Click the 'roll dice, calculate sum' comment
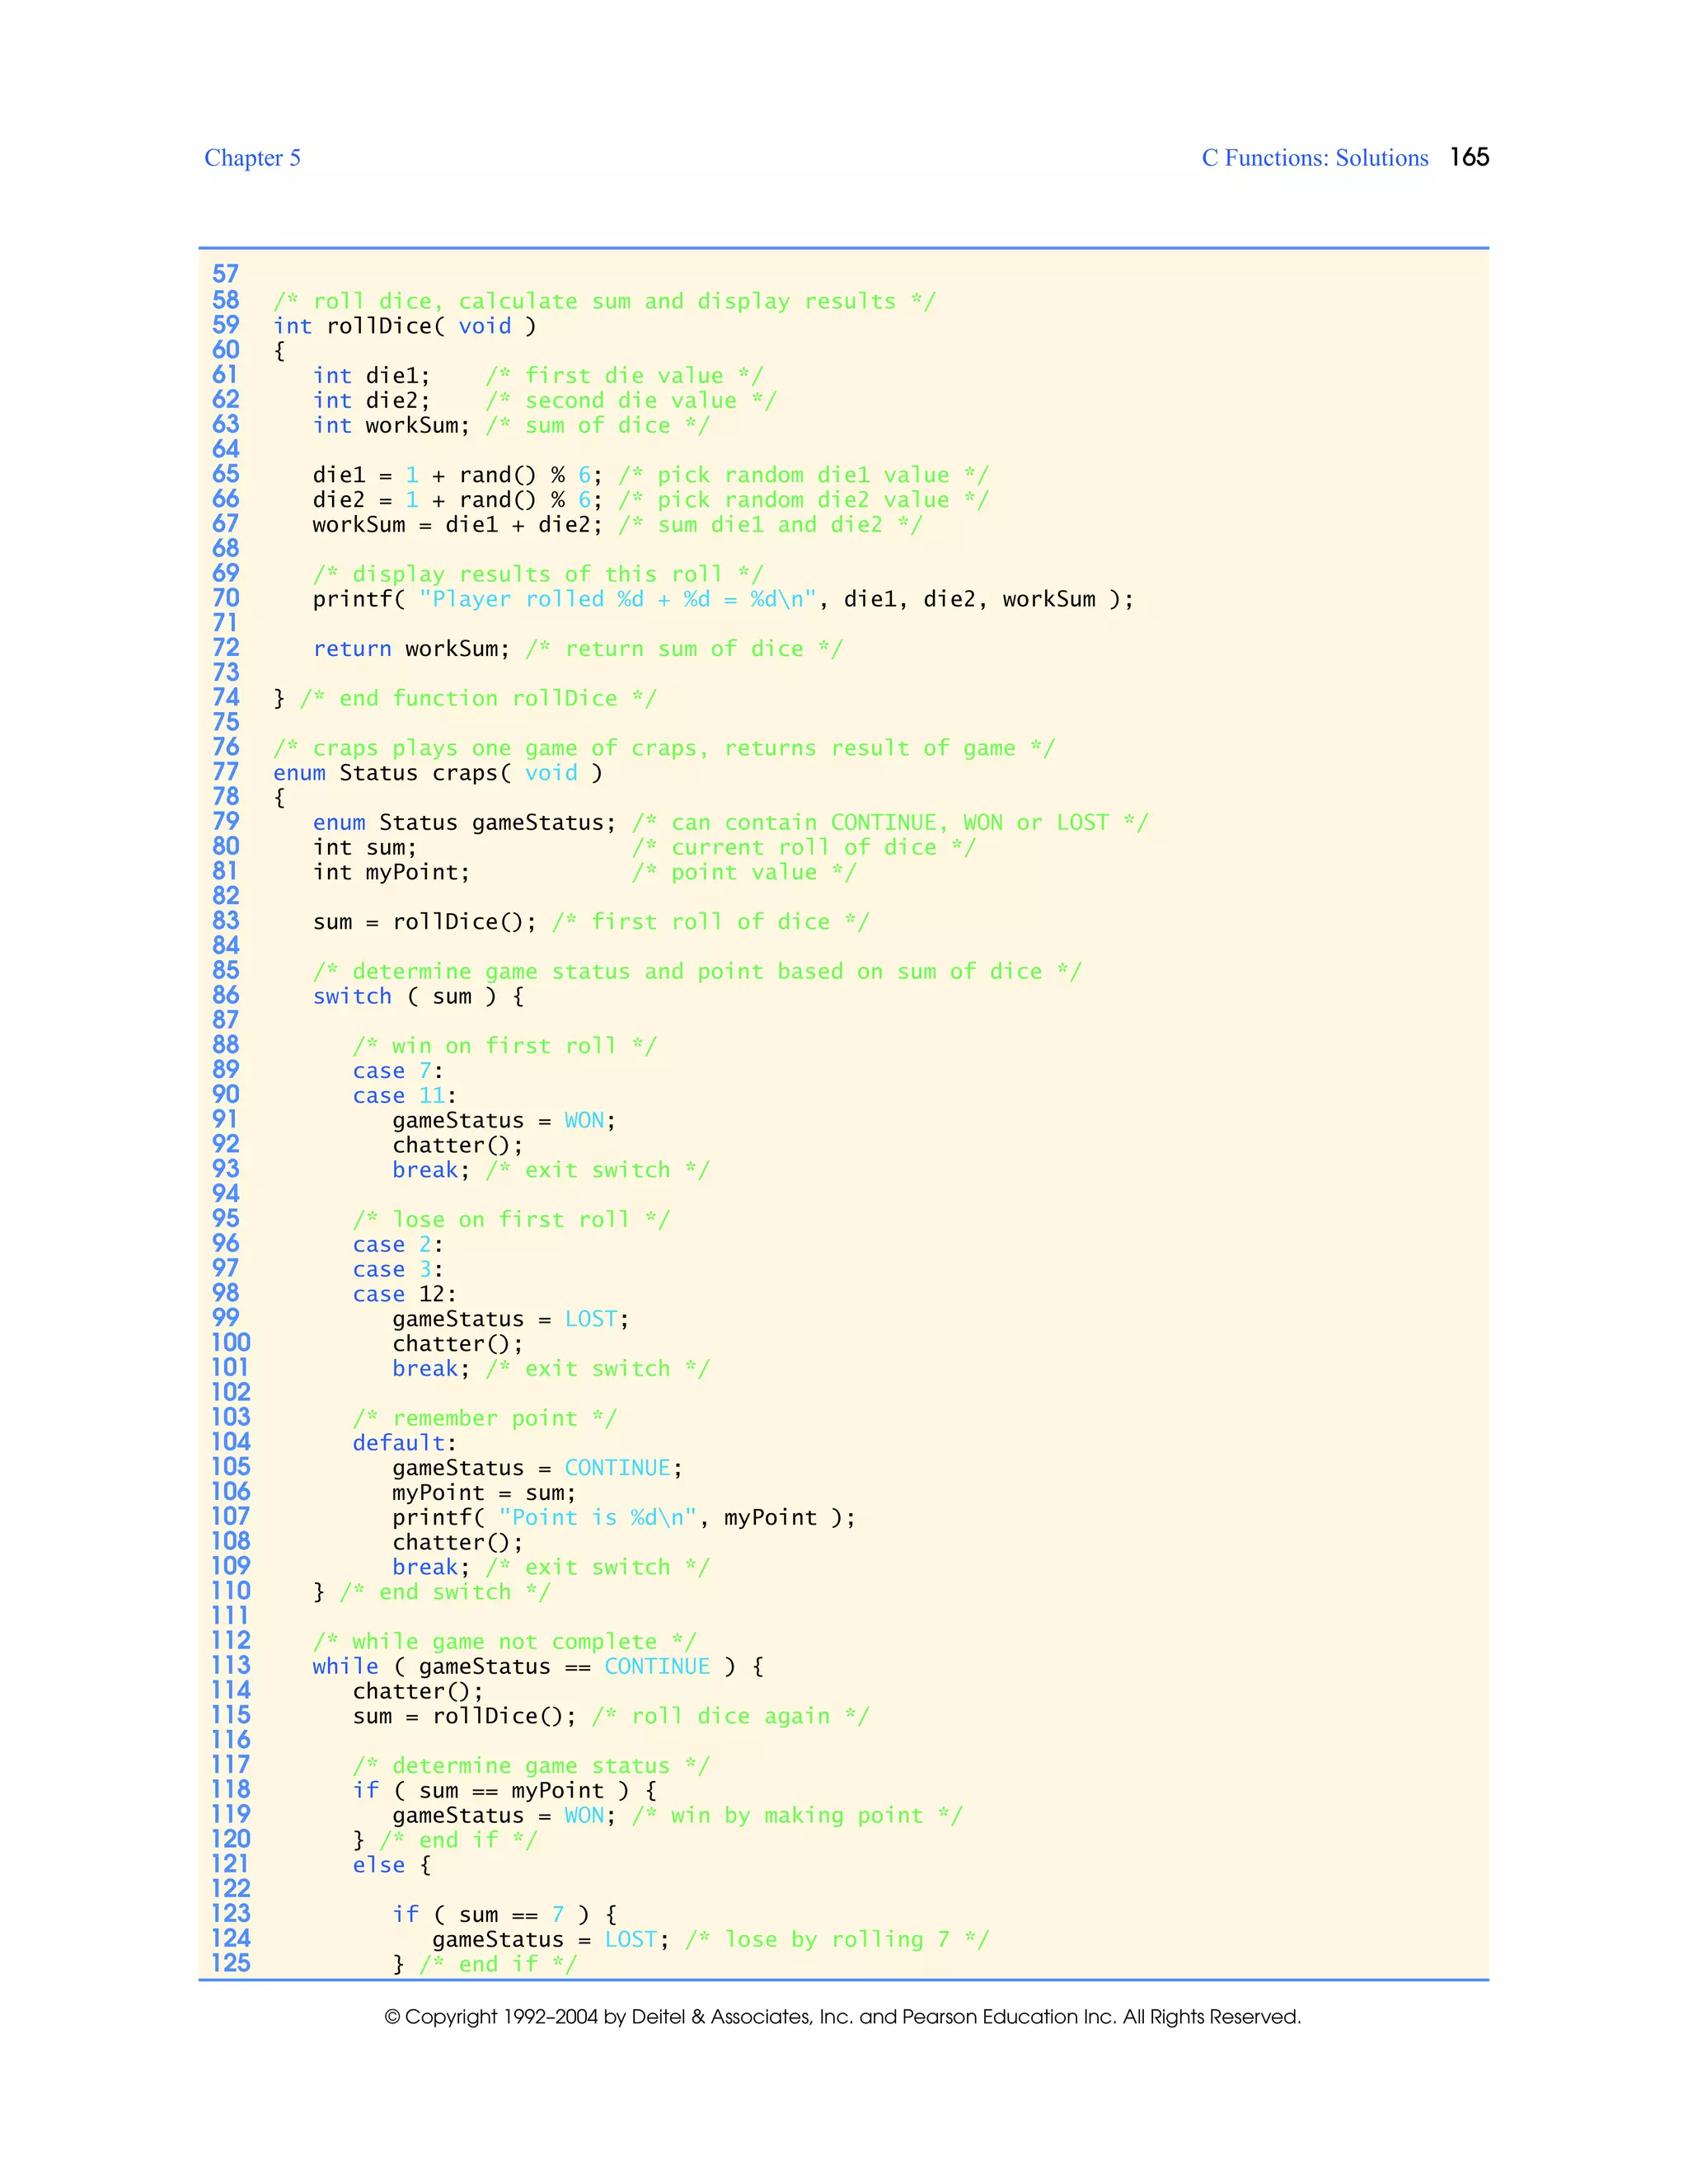The width and height of the screenshot is (1688, 2184). [x=604, y=301]
